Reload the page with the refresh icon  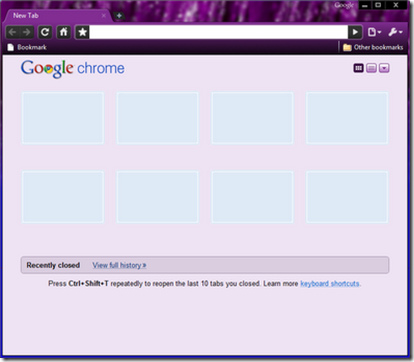tap(45, 32)
